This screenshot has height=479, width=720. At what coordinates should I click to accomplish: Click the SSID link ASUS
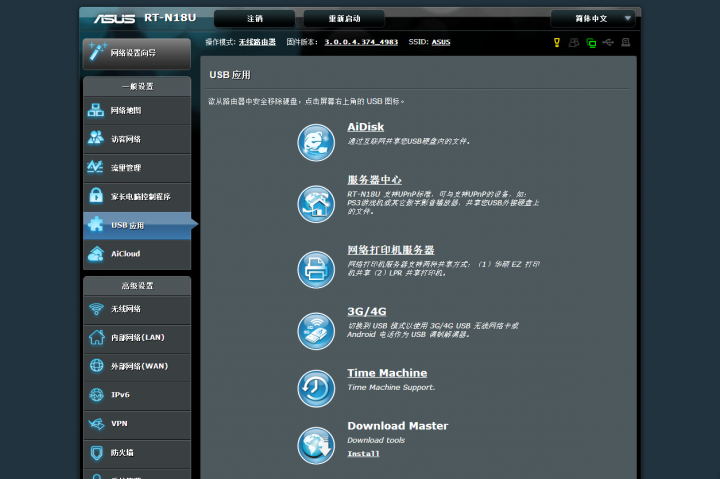click(441, 42)
